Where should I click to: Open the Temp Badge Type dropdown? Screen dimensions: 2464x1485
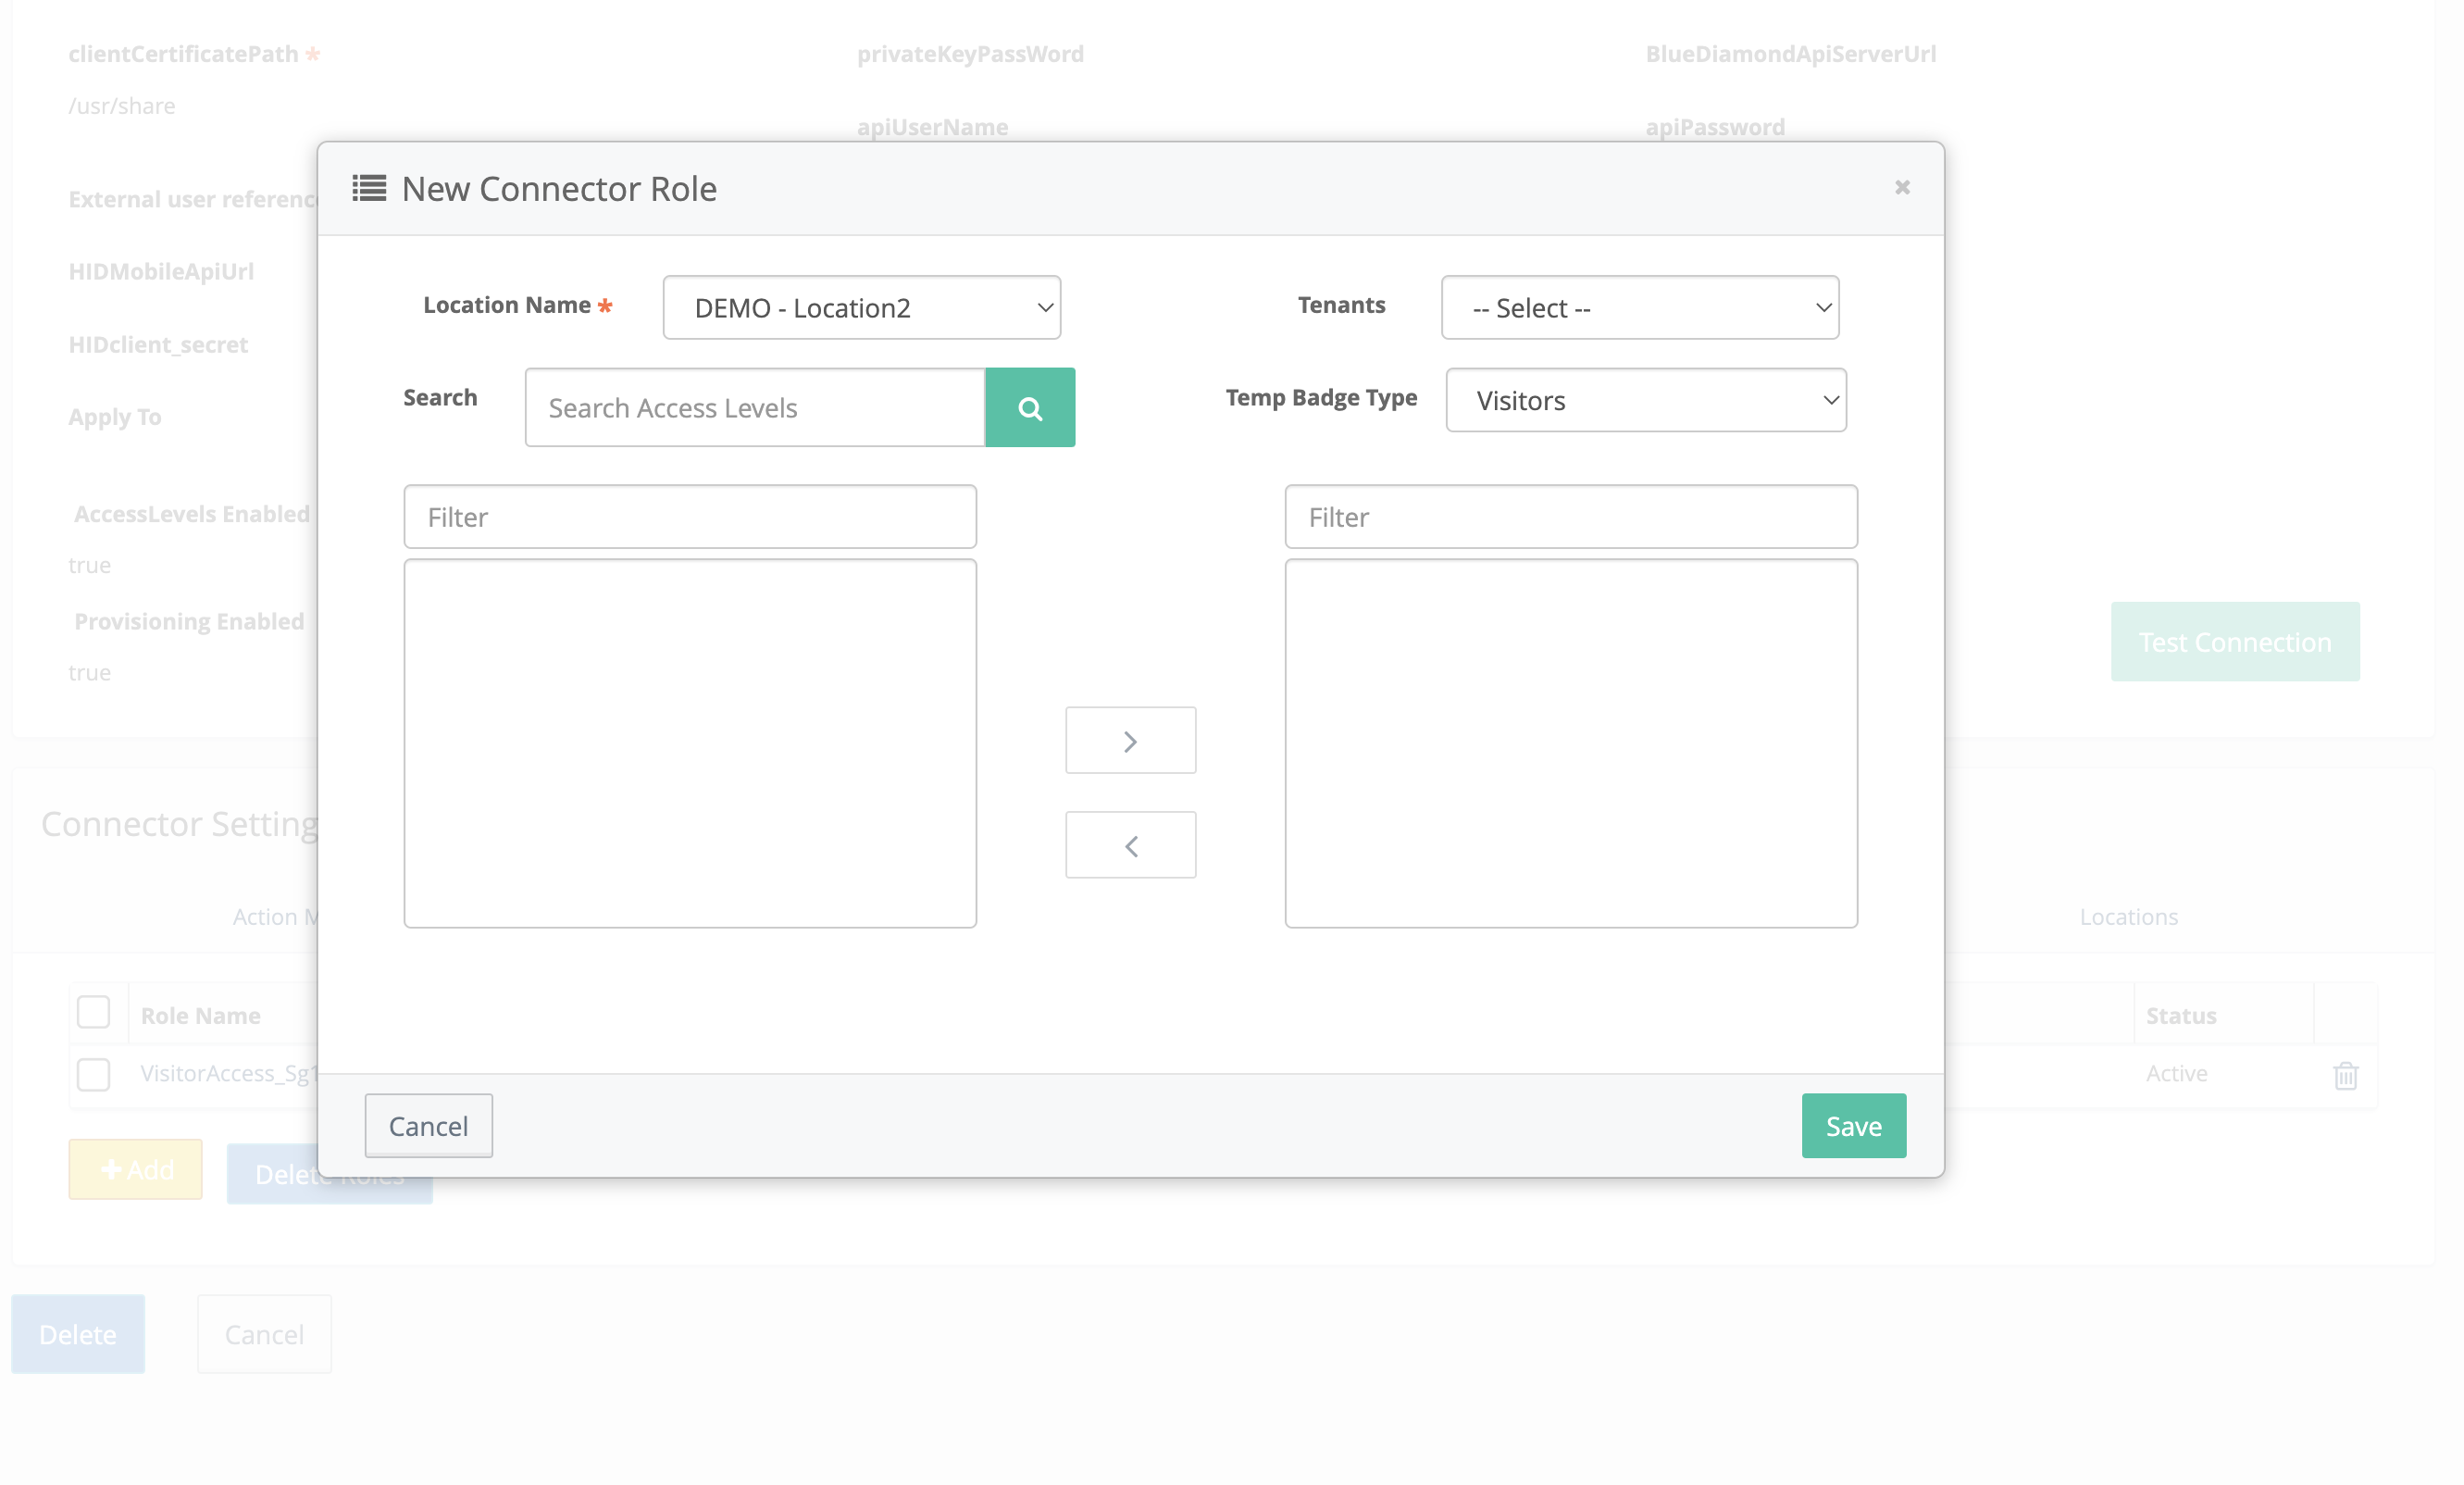1646,400
